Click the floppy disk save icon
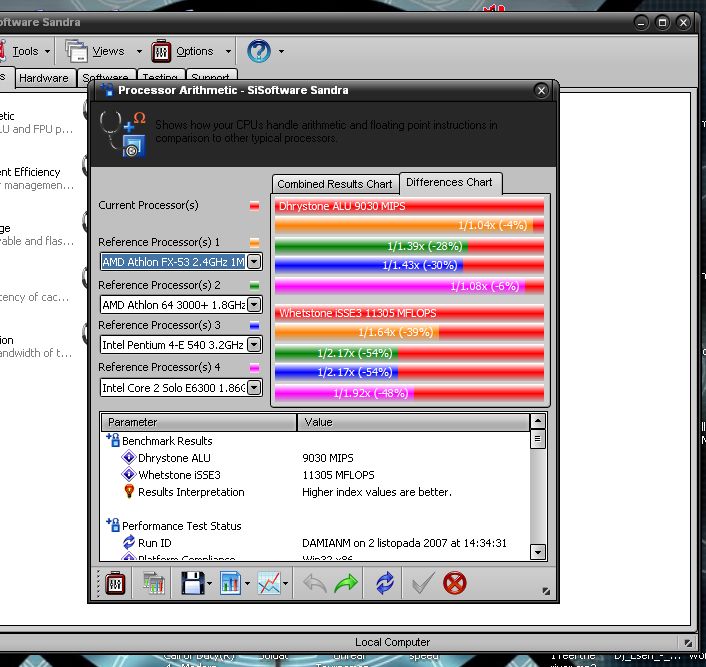Image resolution: width=706 pixels, height=667 pixels. tap(191, 583)
